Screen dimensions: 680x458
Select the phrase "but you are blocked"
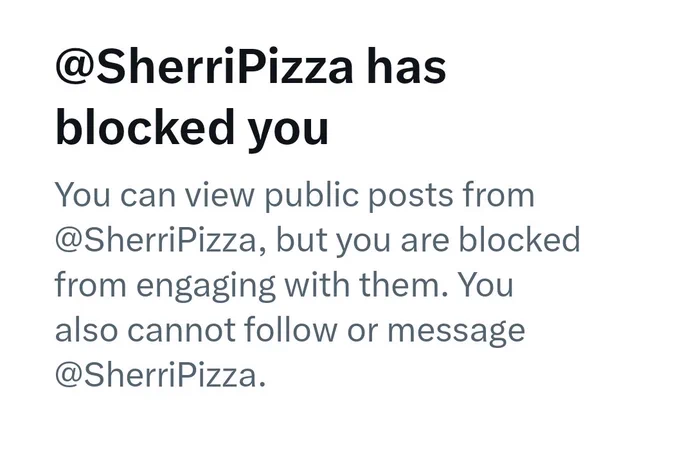(x=428, y=239)
